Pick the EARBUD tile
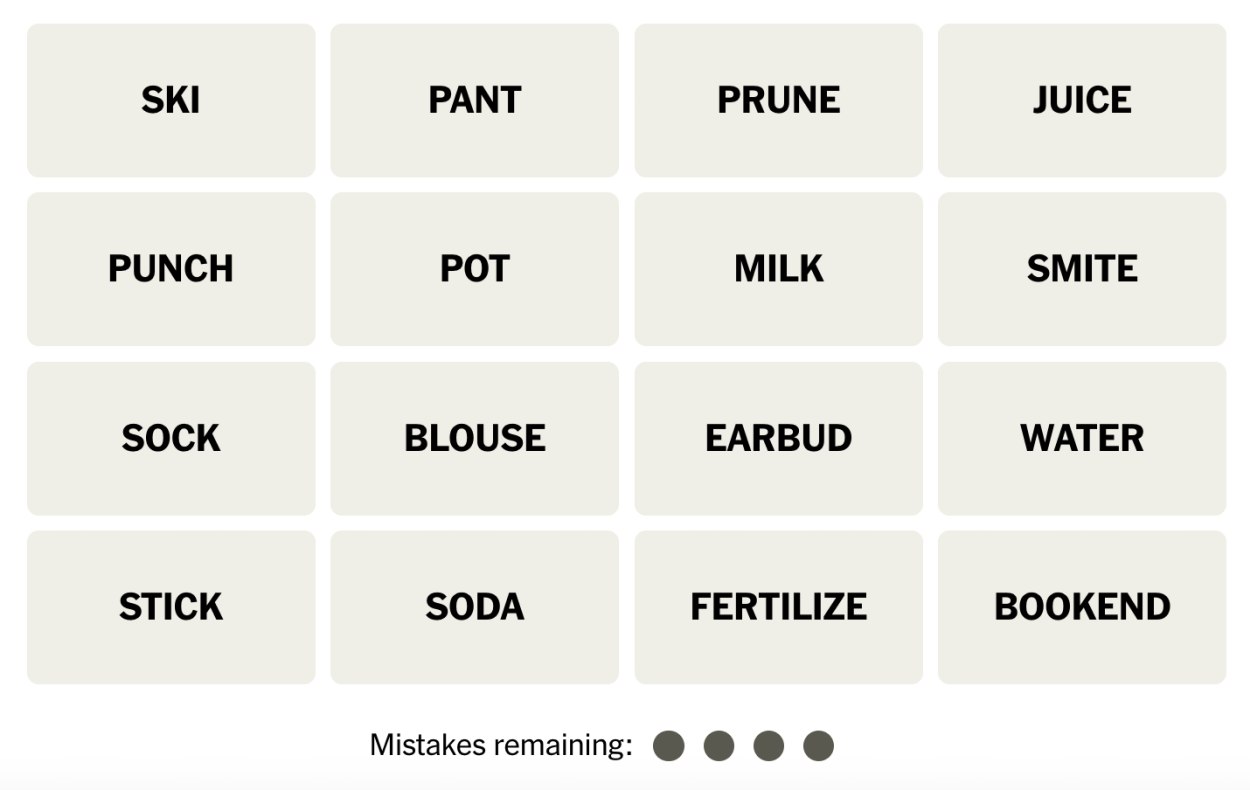Viewport: 1250px width, 790px height. (x=778, y=438)
